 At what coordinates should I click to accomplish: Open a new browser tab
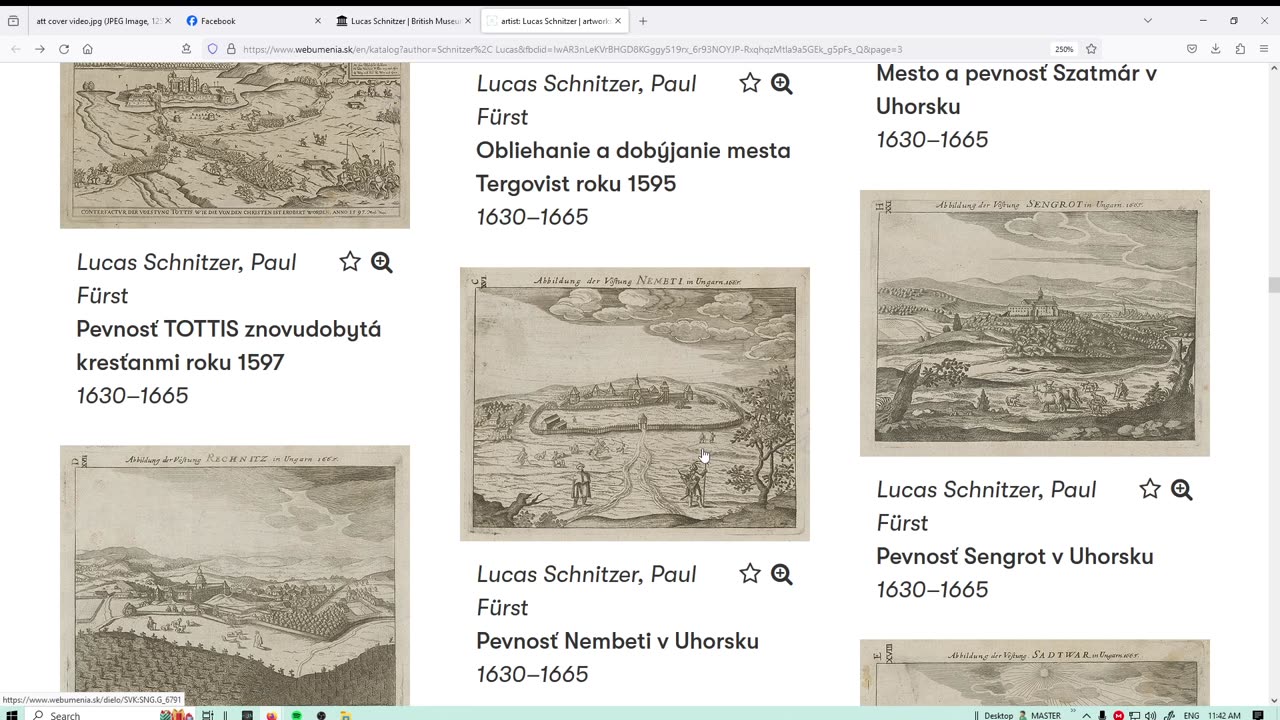[x=643, y=20]
